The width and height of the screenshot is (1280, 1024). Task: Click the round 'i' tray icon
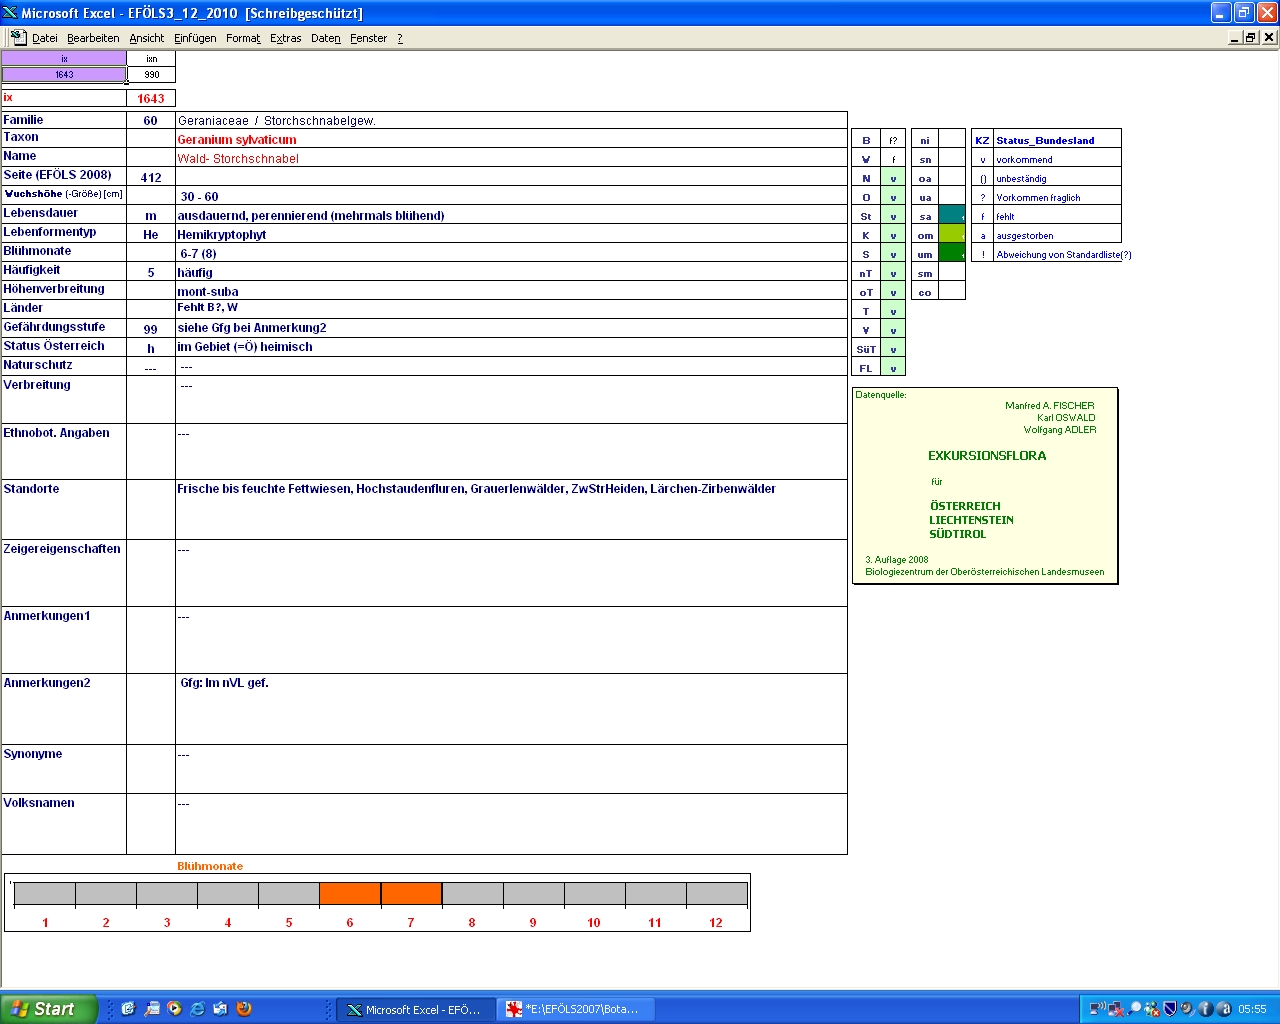(x=1205, y=1009)
